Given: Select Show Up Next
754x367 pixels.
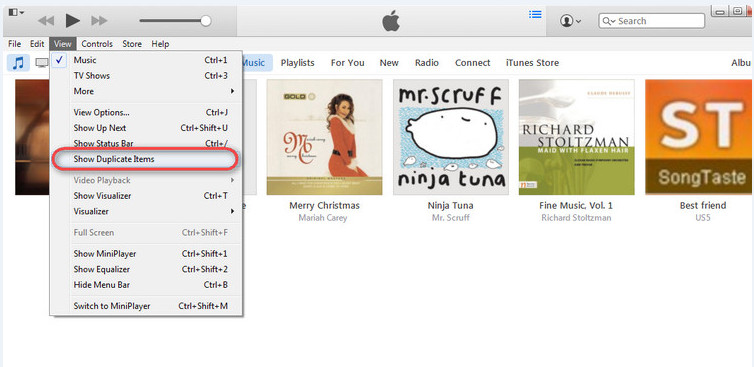Looking at the screenshot, I should (x=147, y=128).
